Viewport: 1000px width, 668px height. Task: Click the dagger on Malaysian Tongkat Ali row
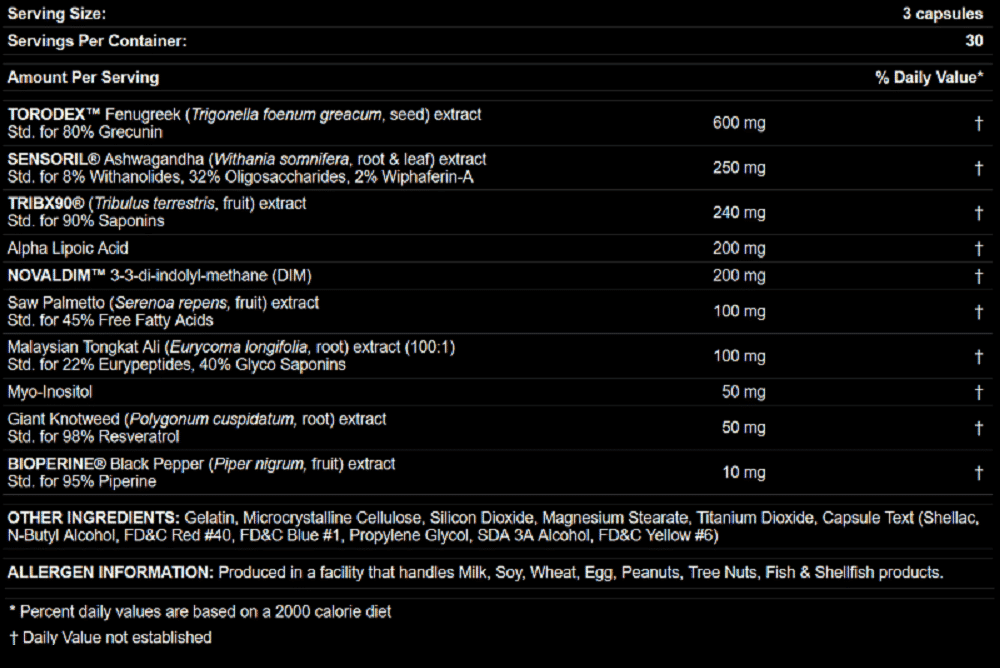click(978, 357)
